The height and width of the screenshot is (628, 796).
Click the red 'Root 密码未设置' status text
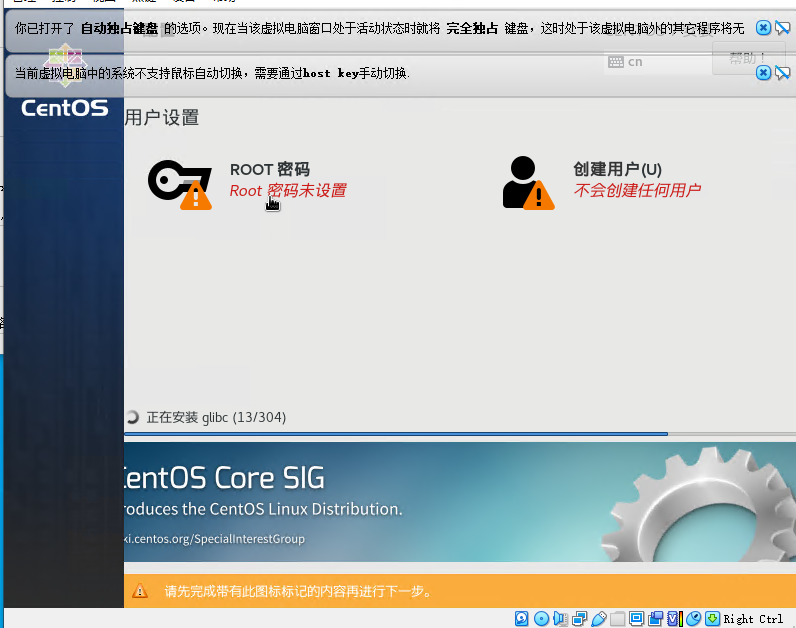click(288, 191)
